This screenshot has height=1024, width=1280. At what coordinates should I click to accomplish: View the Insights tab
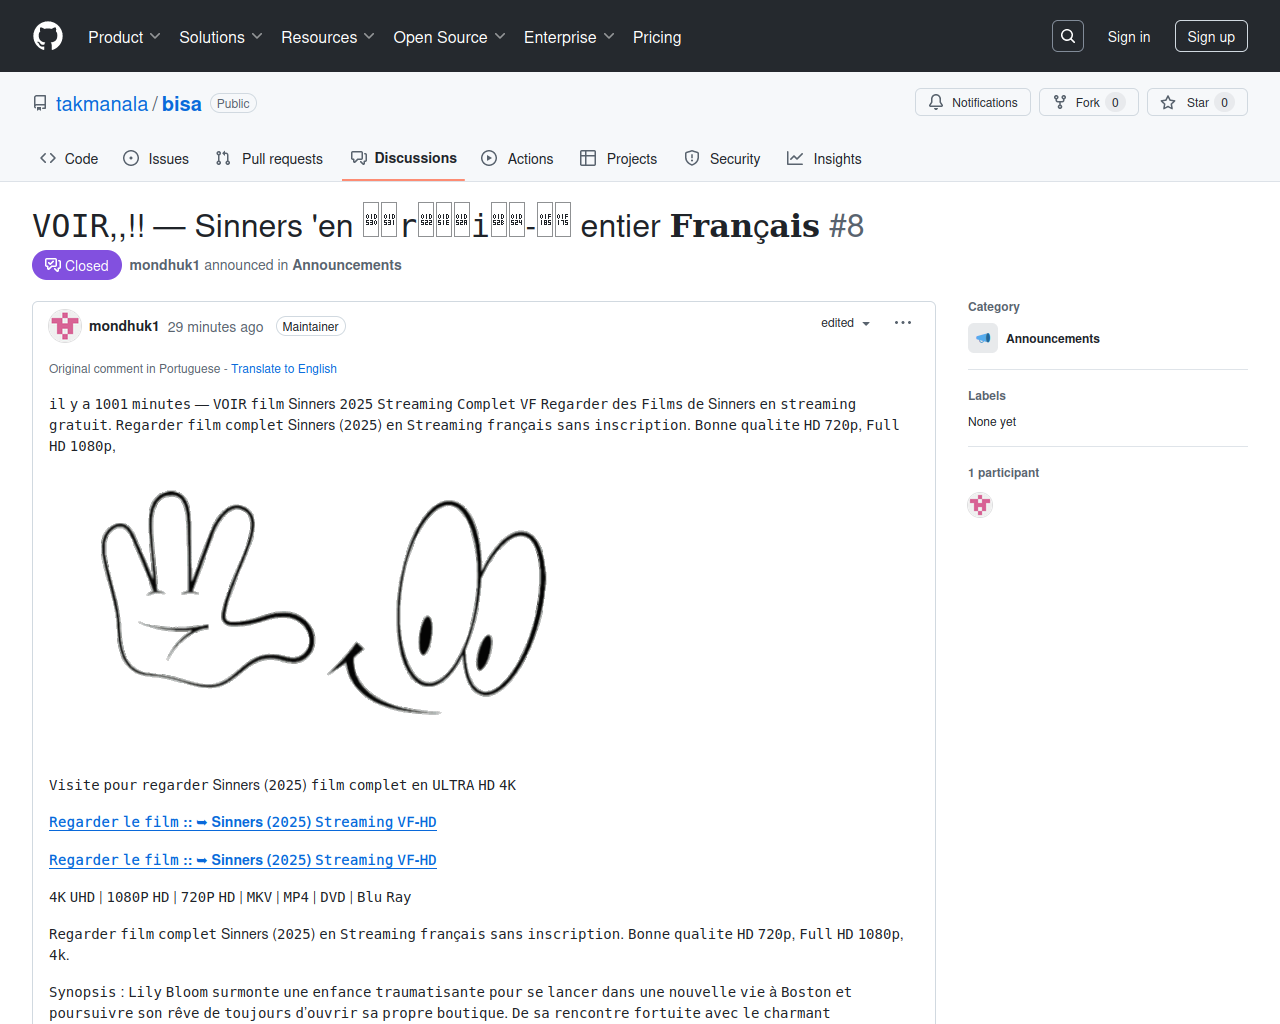coord(824,158)
